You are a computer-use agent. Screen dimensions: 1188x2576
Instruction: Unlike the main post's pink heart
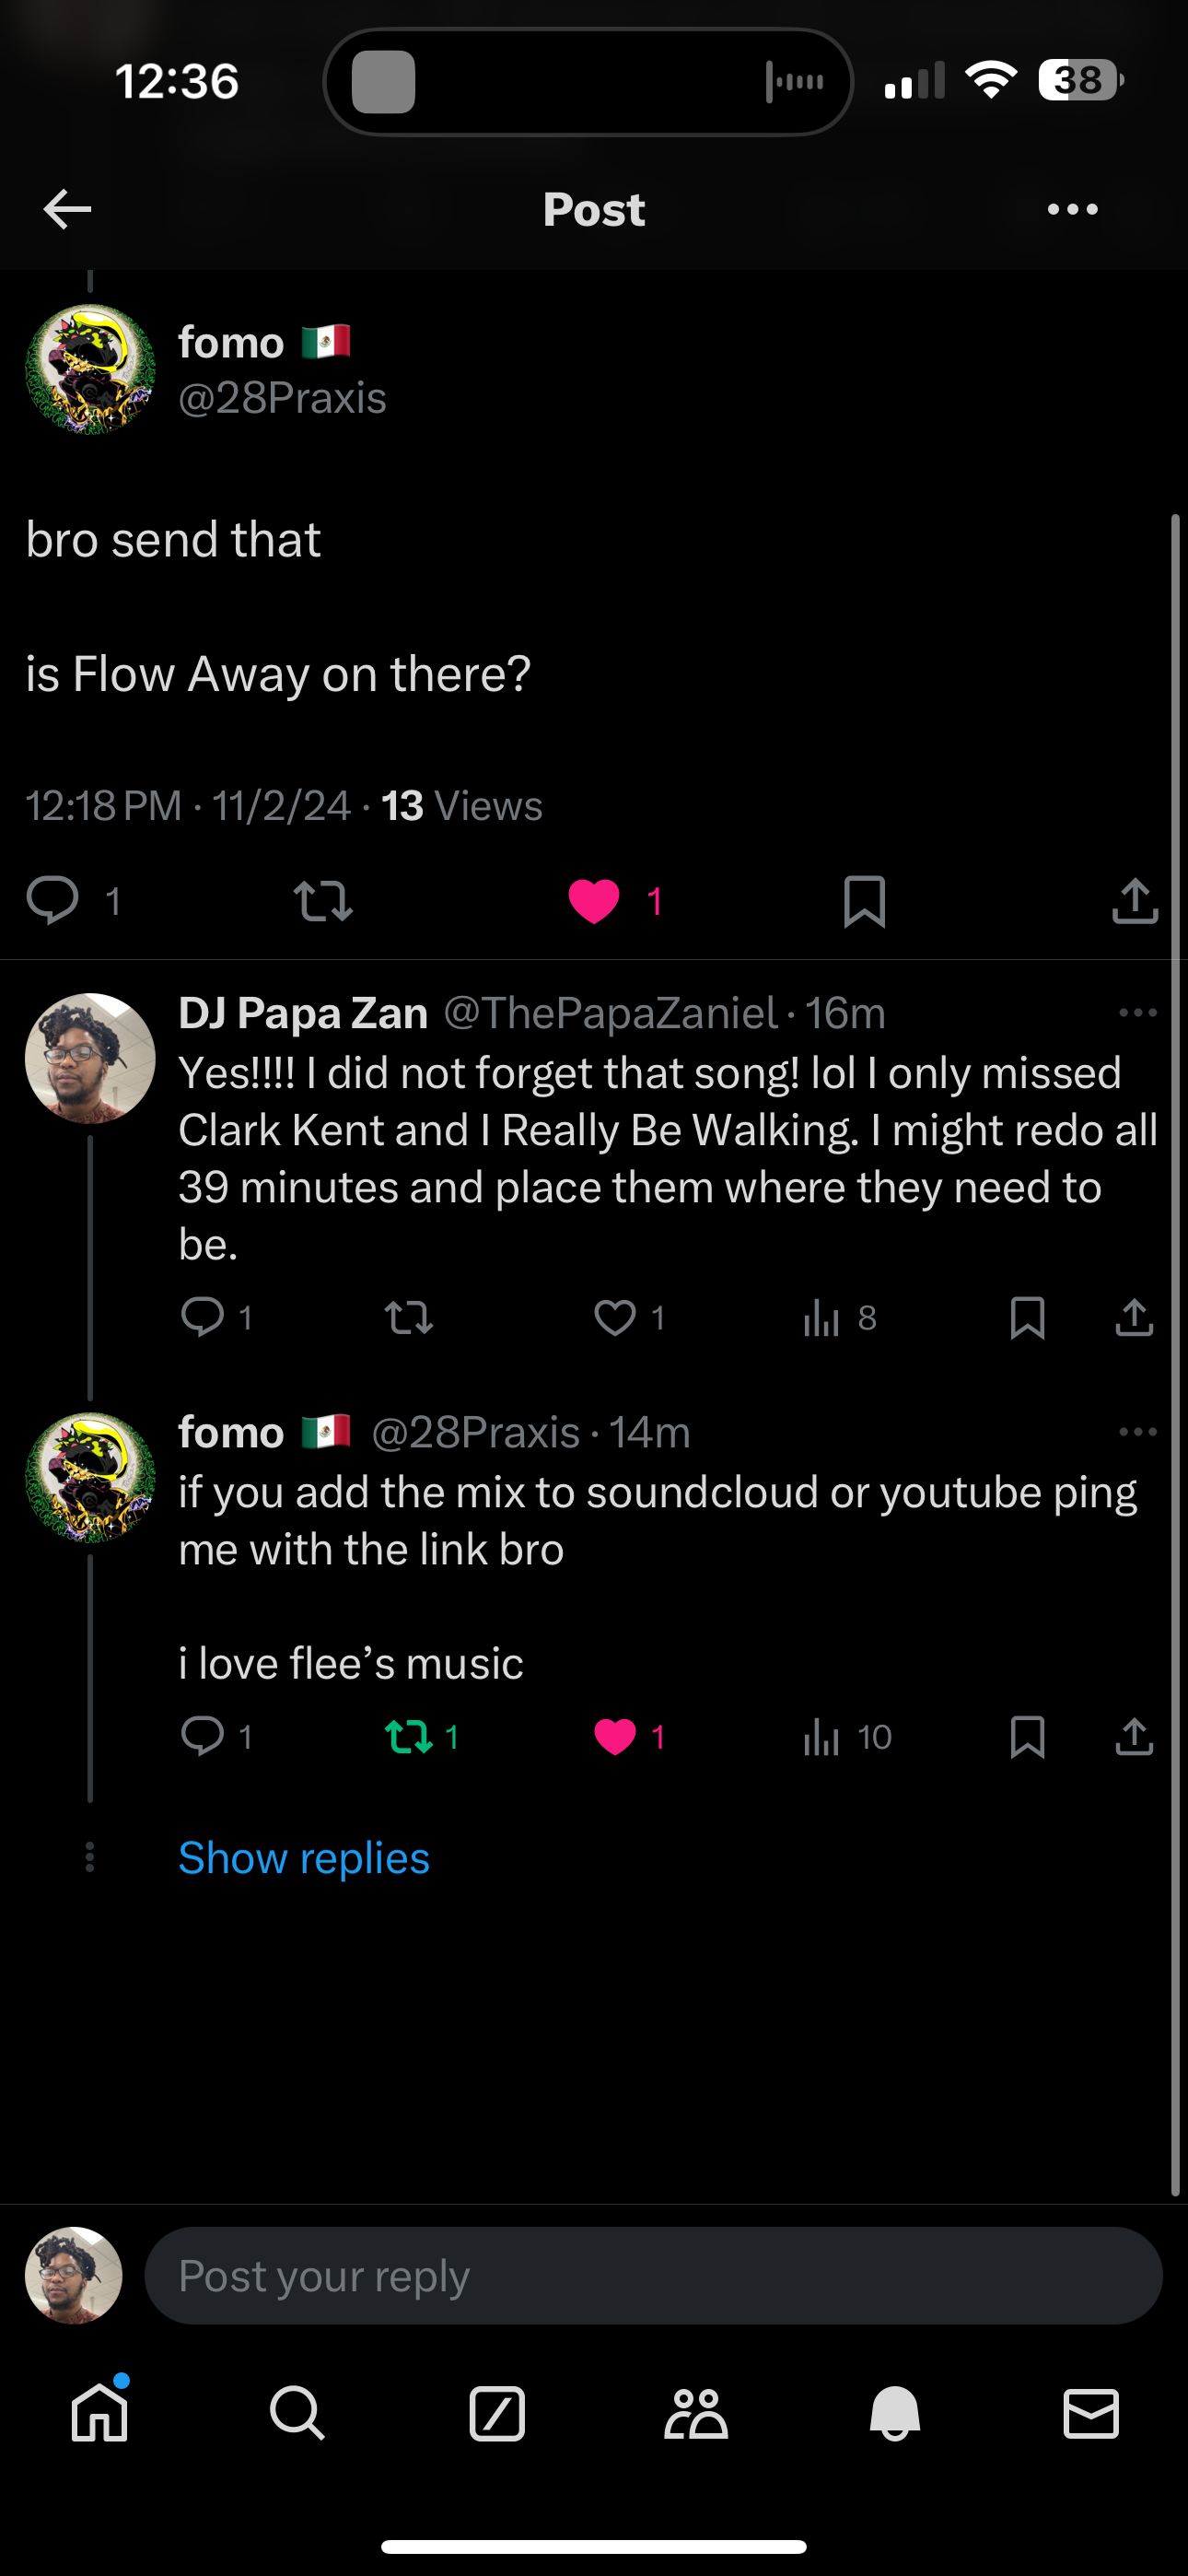(594, 900)
